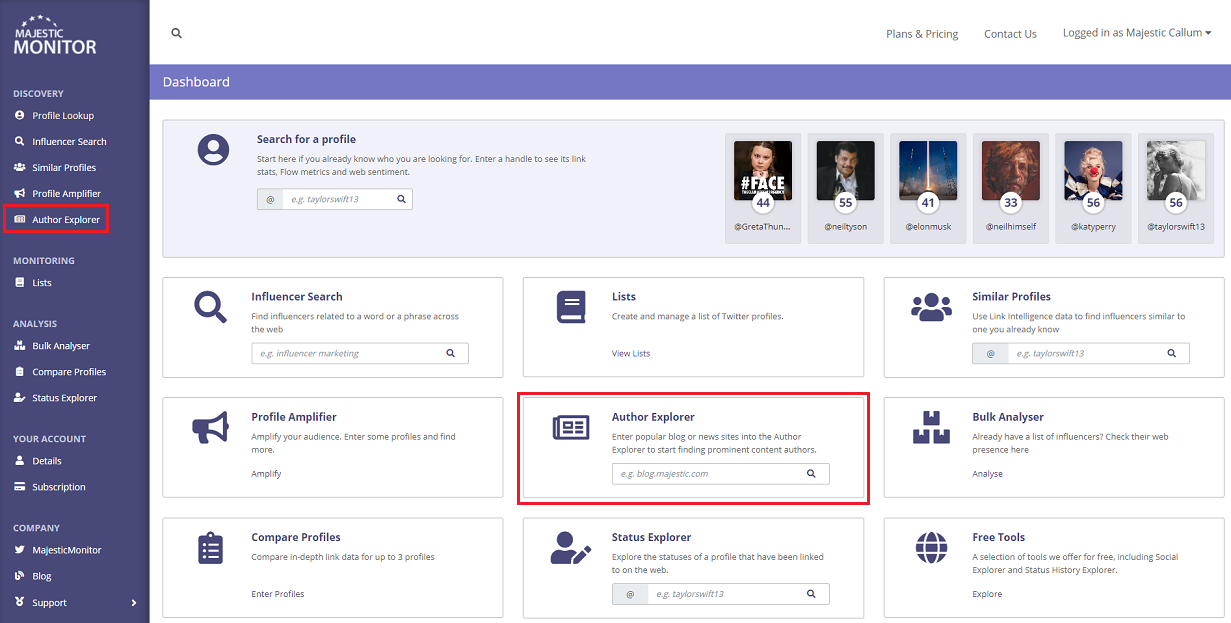Open the Free Tools card title

998,537
